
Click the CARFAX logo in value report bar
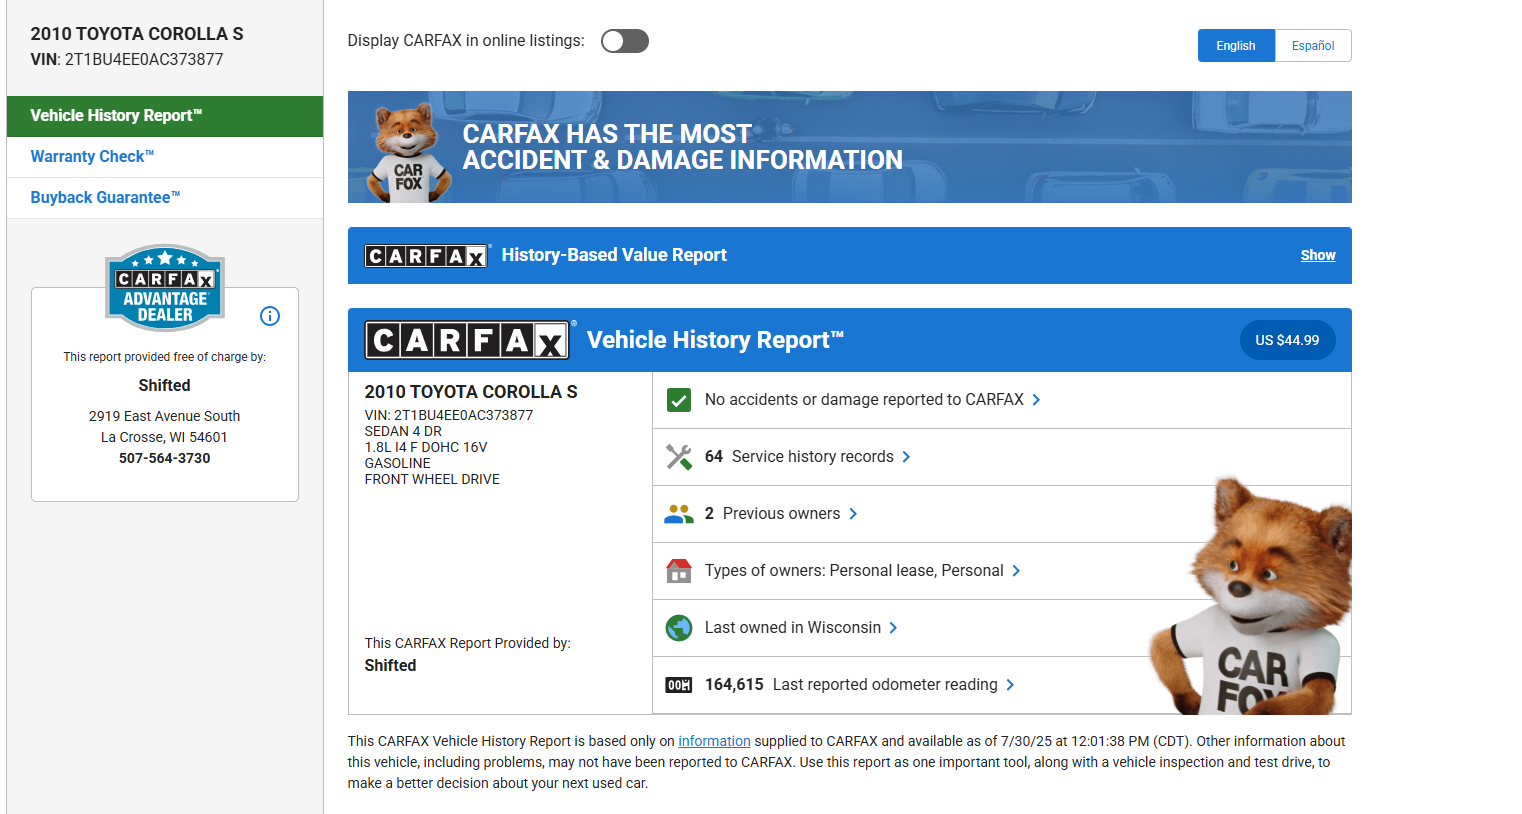coord(426,256)
